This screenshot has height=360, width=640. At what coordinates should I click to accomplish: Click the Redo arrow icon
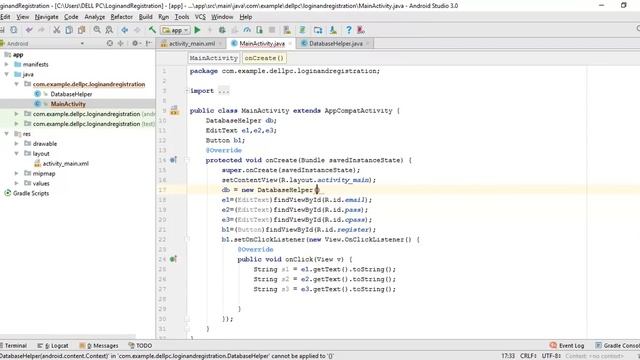(x=41, y=30)
